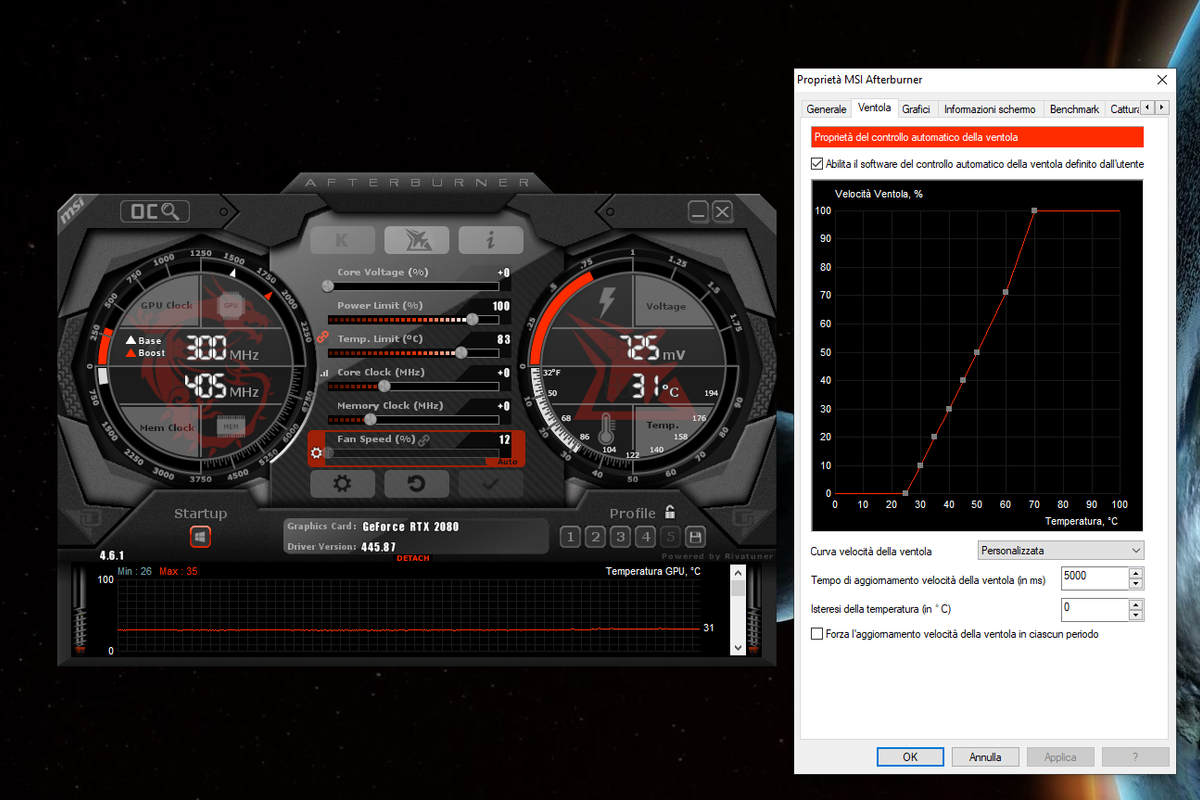The width and height of the screenshot is (1200, 800).
Task: Click the OK button in properties dialog
Action: (x=910, y=757)
